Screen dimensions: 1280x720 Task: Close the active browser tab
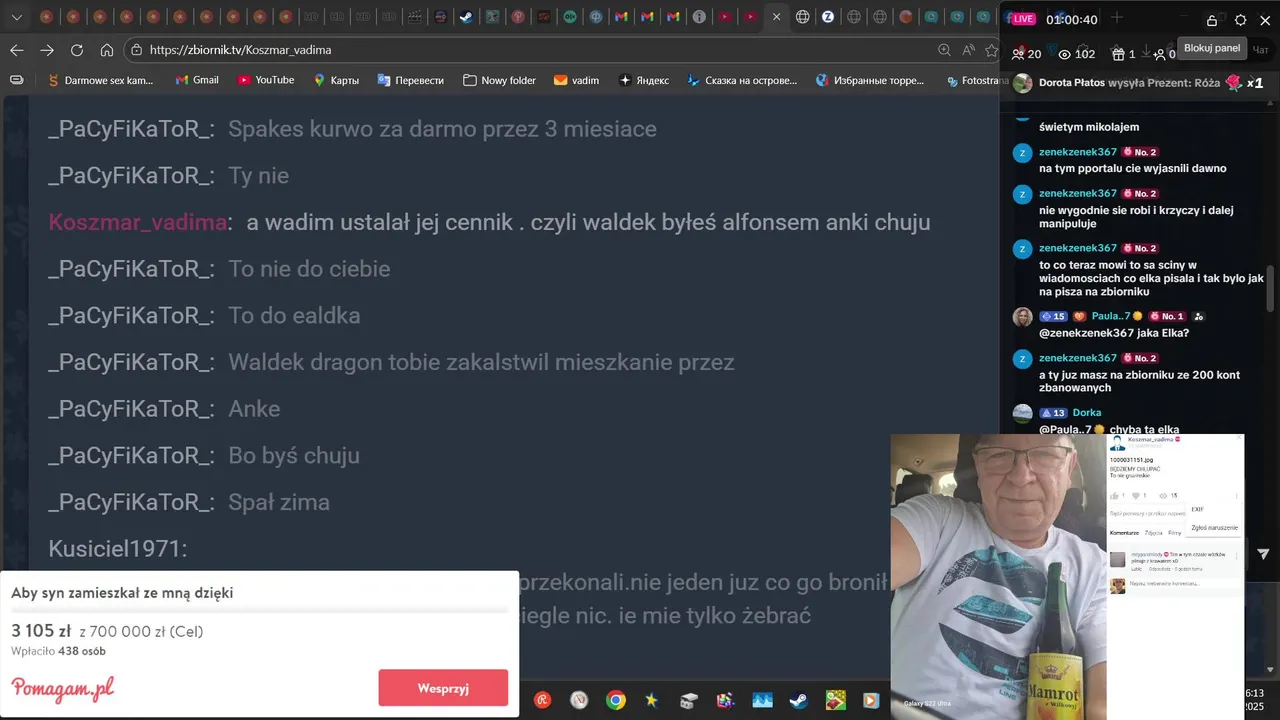(x=776, y=17)
